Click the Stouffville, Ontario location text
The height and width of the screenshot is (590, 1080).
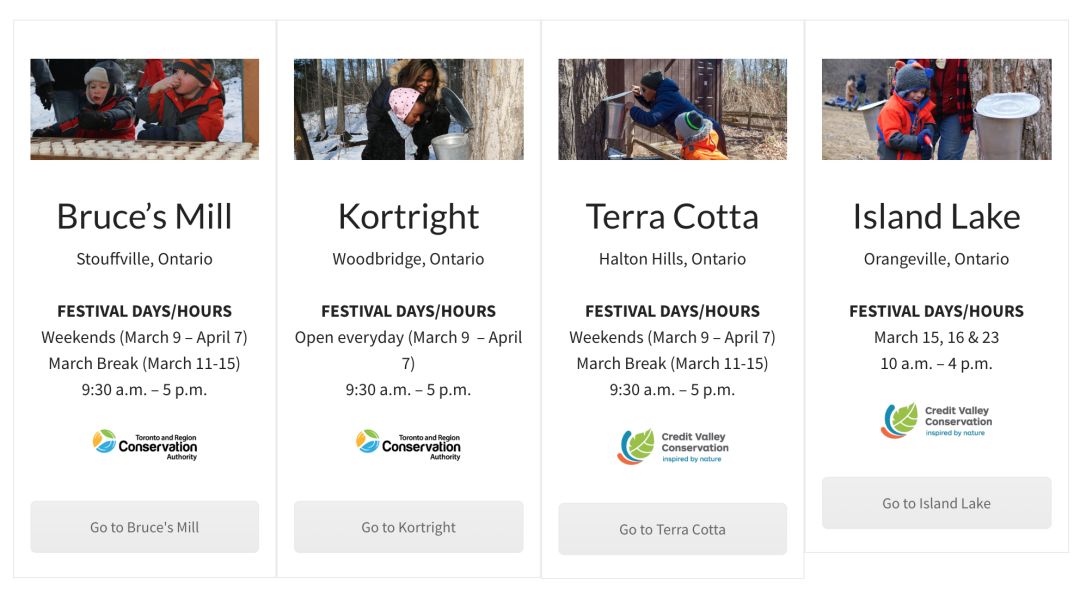tap(145, 259)
